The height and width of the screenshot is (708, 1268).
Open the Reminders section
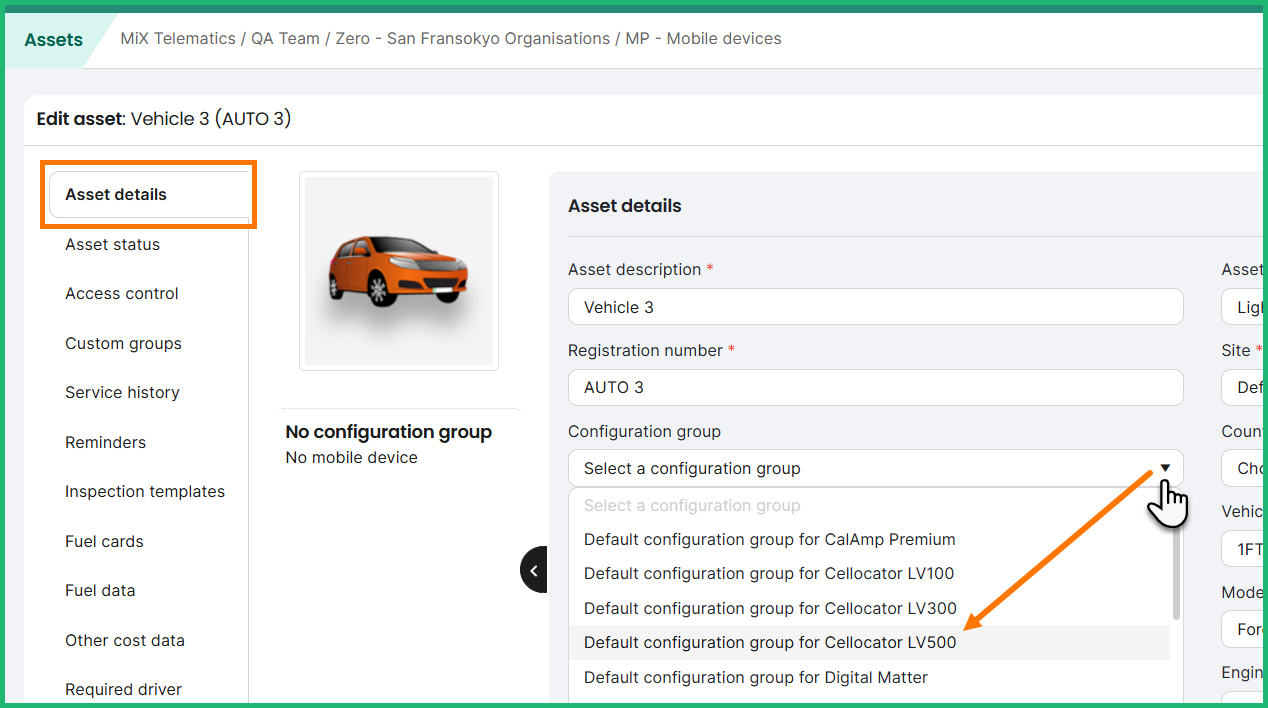pos(105,442)
